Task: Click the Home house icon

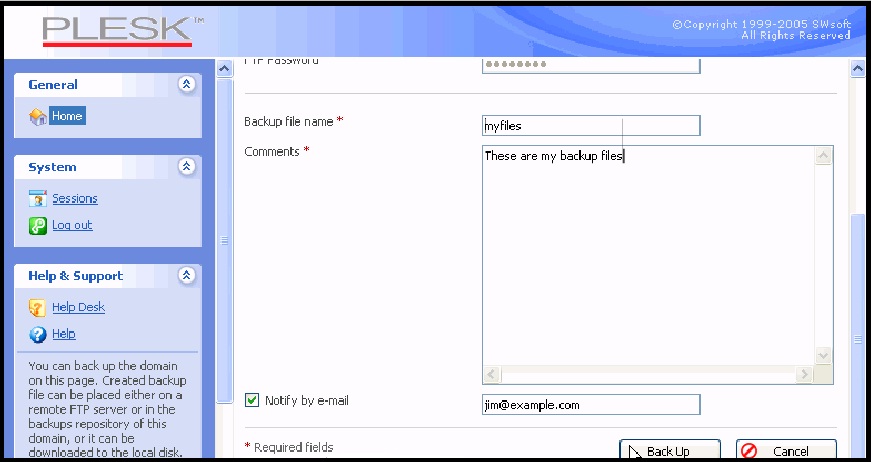Action: (x=38, y=117)
